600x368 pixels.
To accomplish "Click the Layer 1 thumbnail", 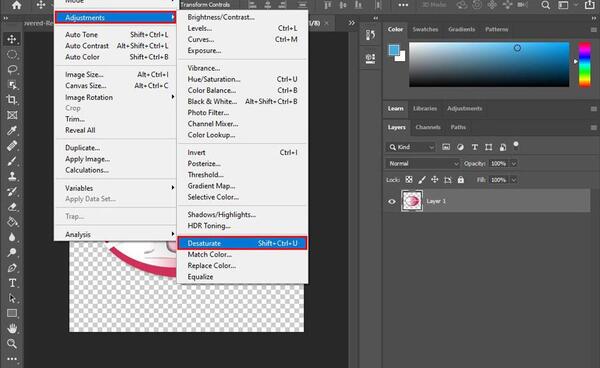I will [412, 201].
